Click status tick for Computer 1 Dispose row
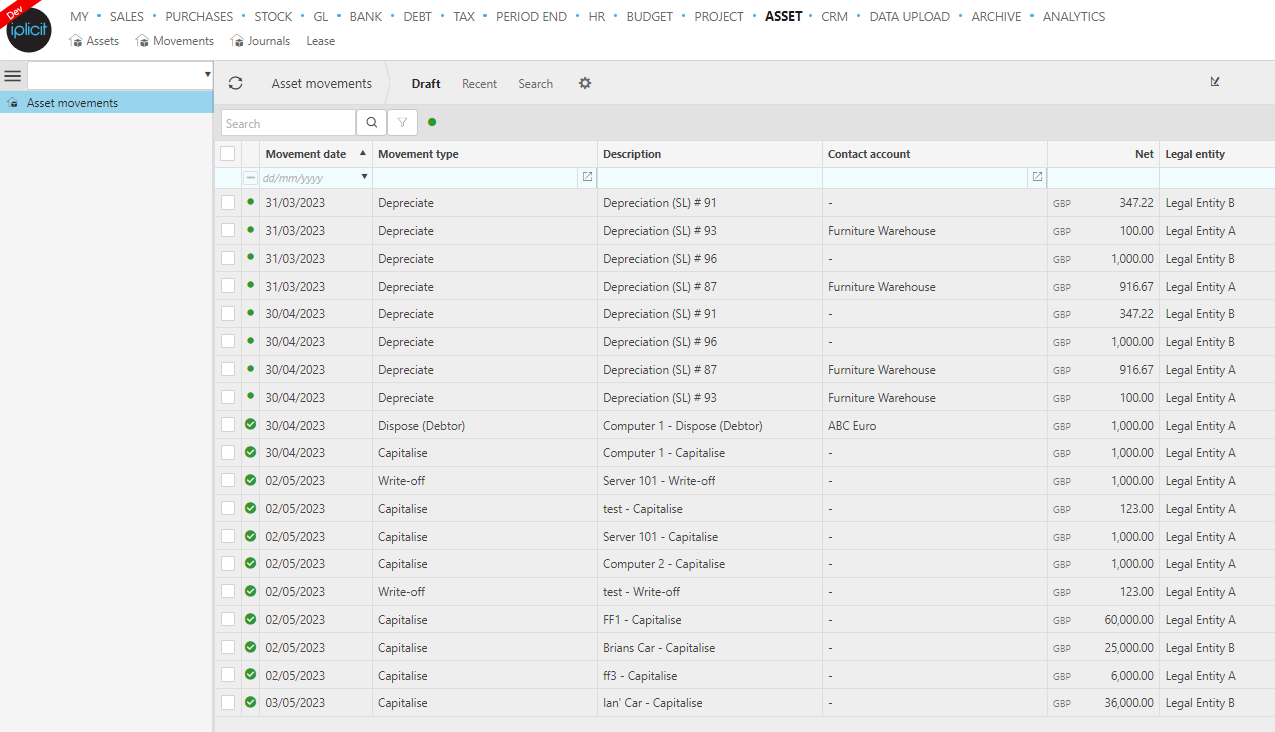1275x732 pixels. (x=250, y=425)
